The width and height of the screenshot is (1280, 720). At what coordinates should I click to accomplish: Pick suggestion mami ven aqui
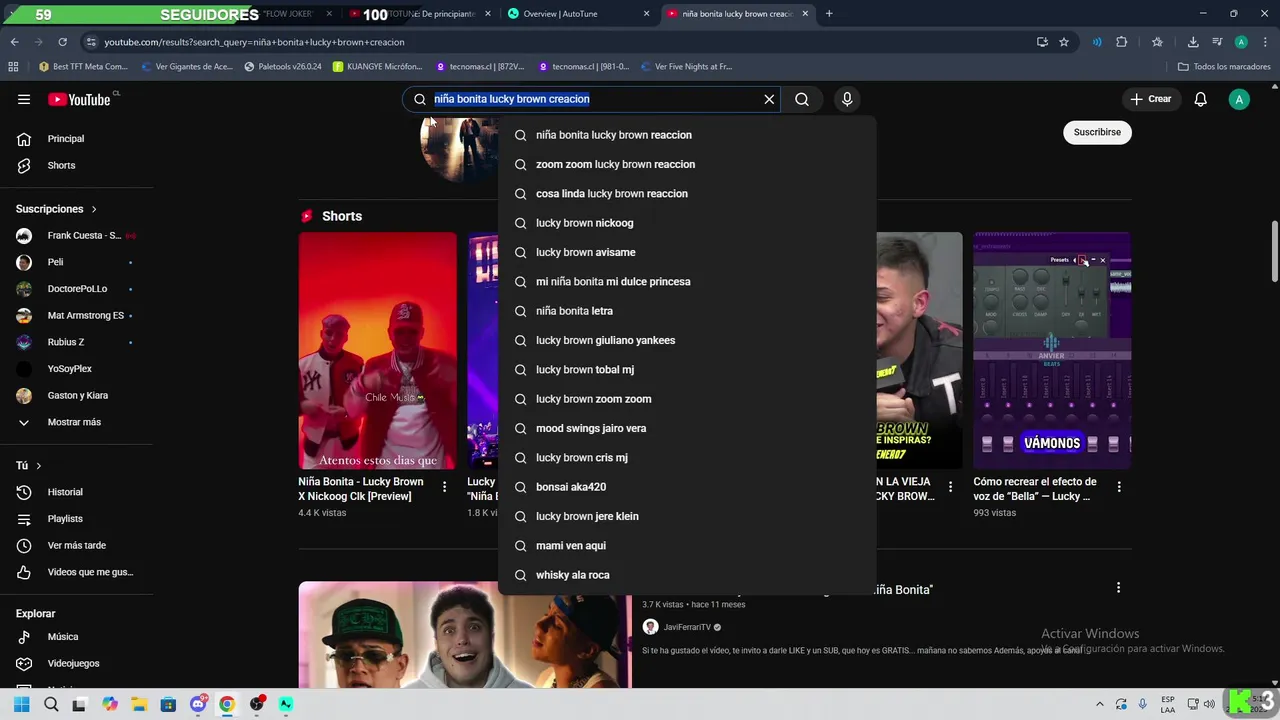tap(687, 546)
